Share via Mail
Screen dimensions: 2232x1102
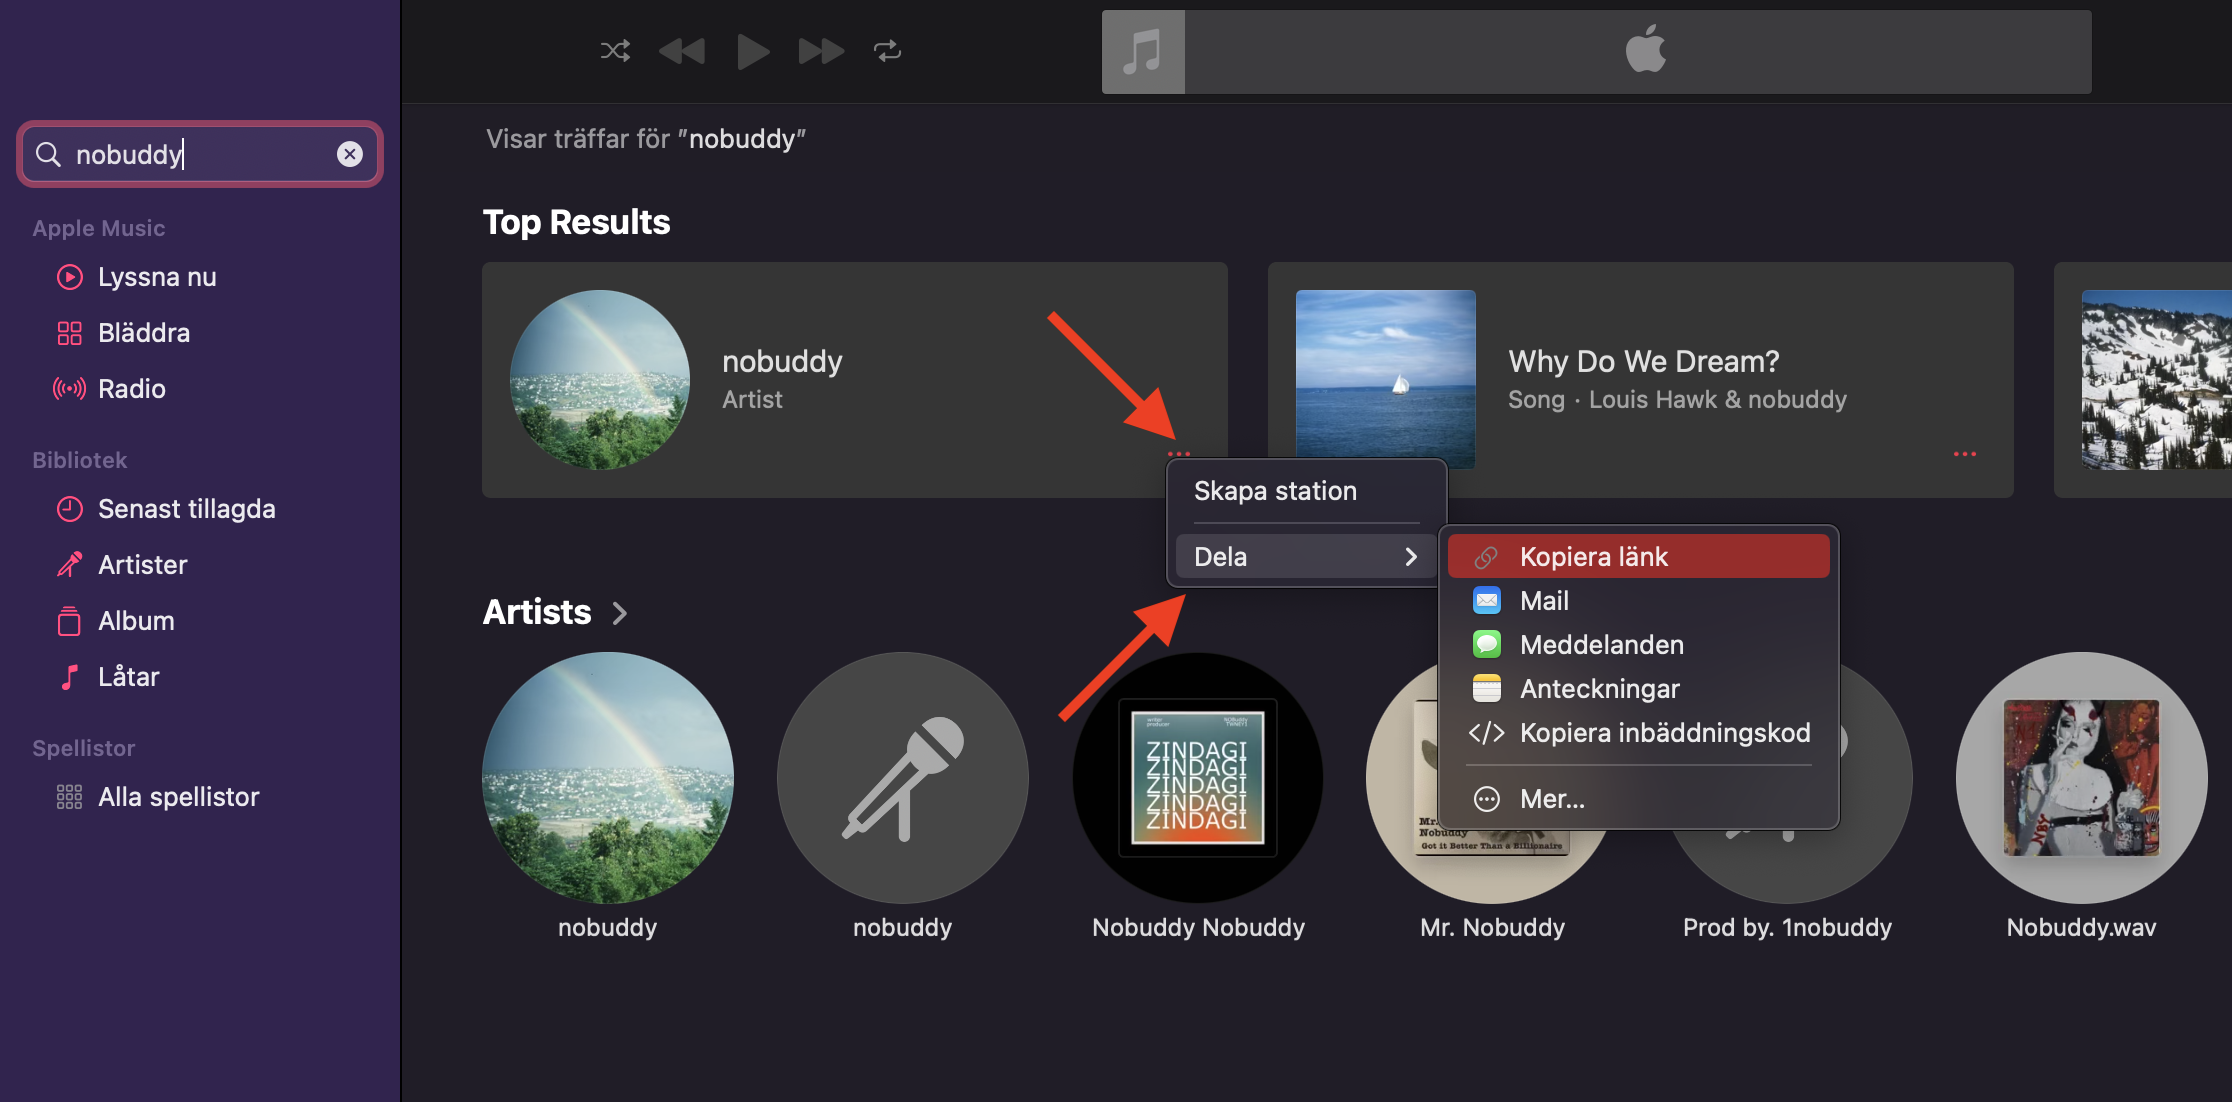tap(1638, 601)
